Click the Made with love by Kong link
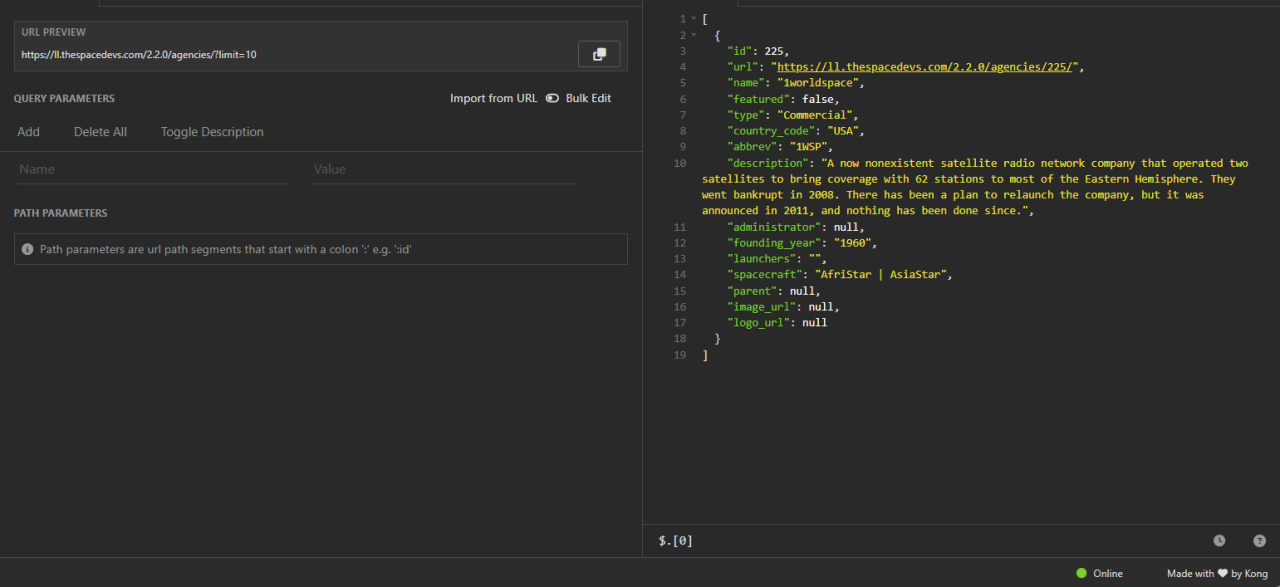 1215,573
